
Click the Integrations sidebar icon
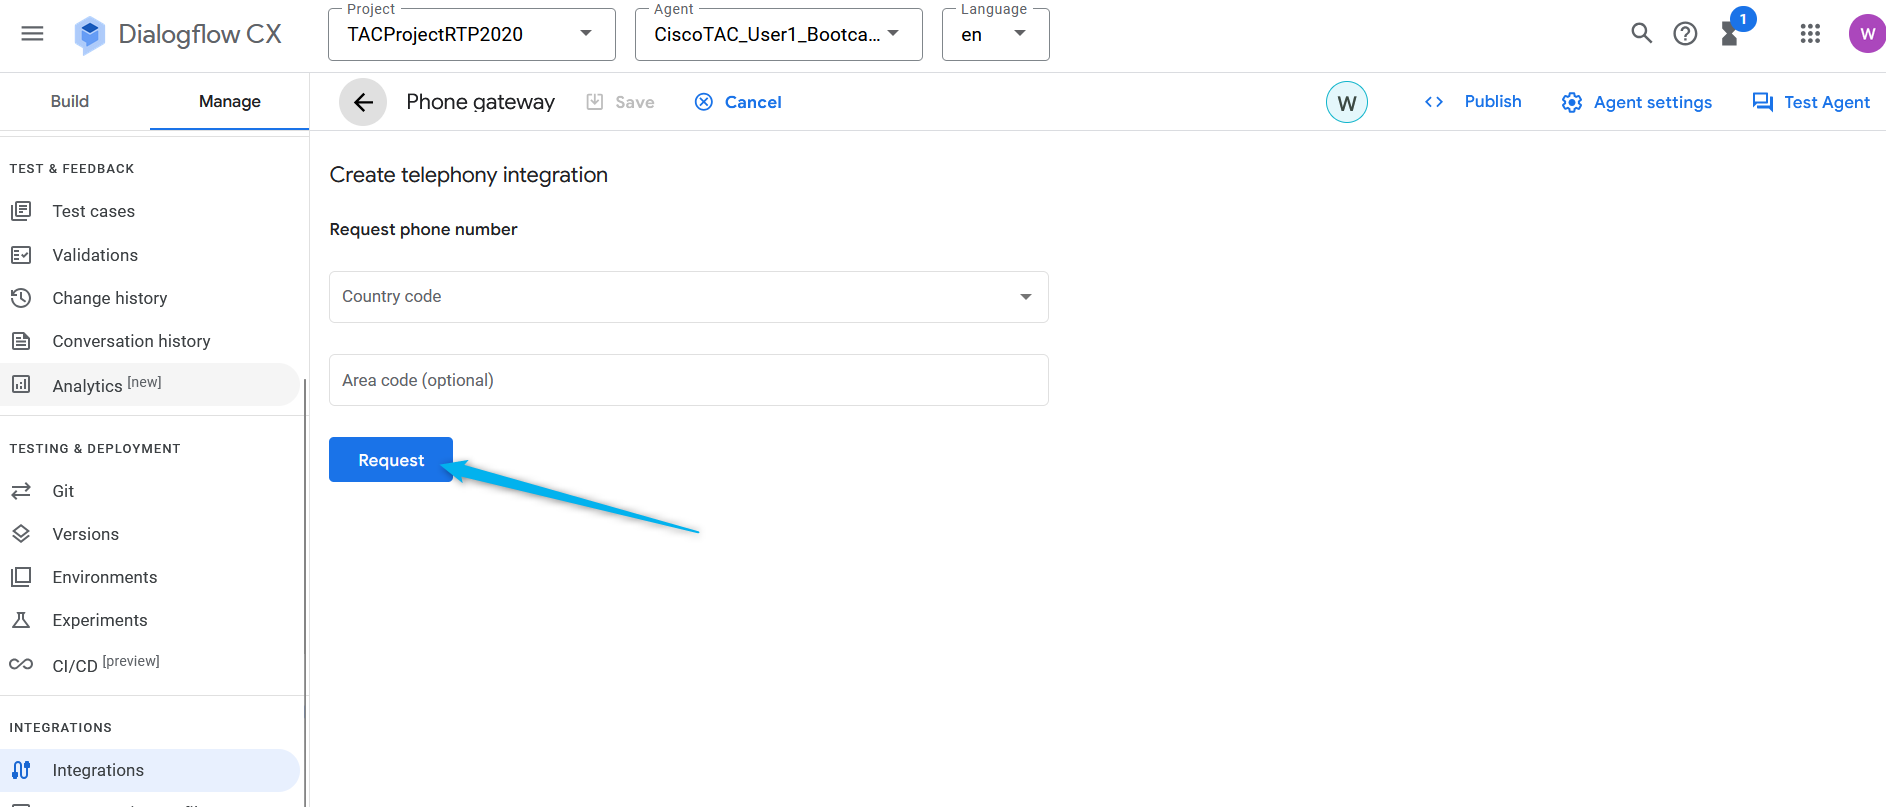click(x=21, y=770)
